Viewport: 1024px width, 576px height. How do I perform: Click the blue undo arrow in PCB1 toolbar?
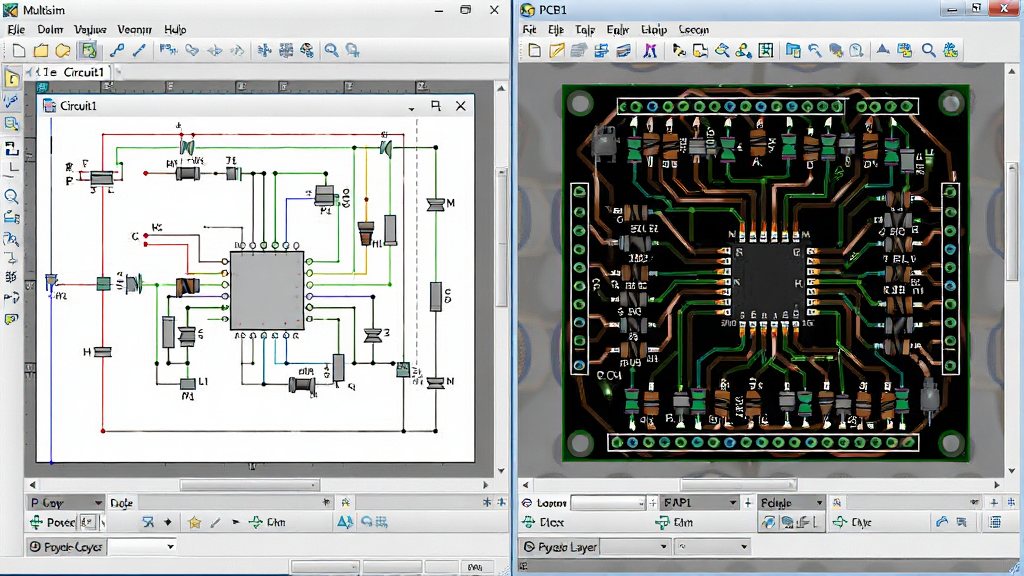[814, 50]
